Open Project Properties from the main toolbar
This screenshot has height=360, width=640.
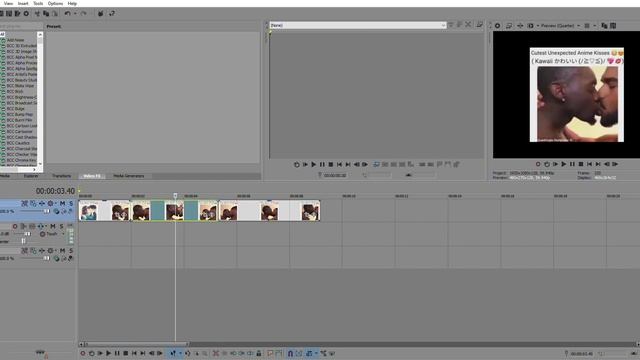pos(26,13)
